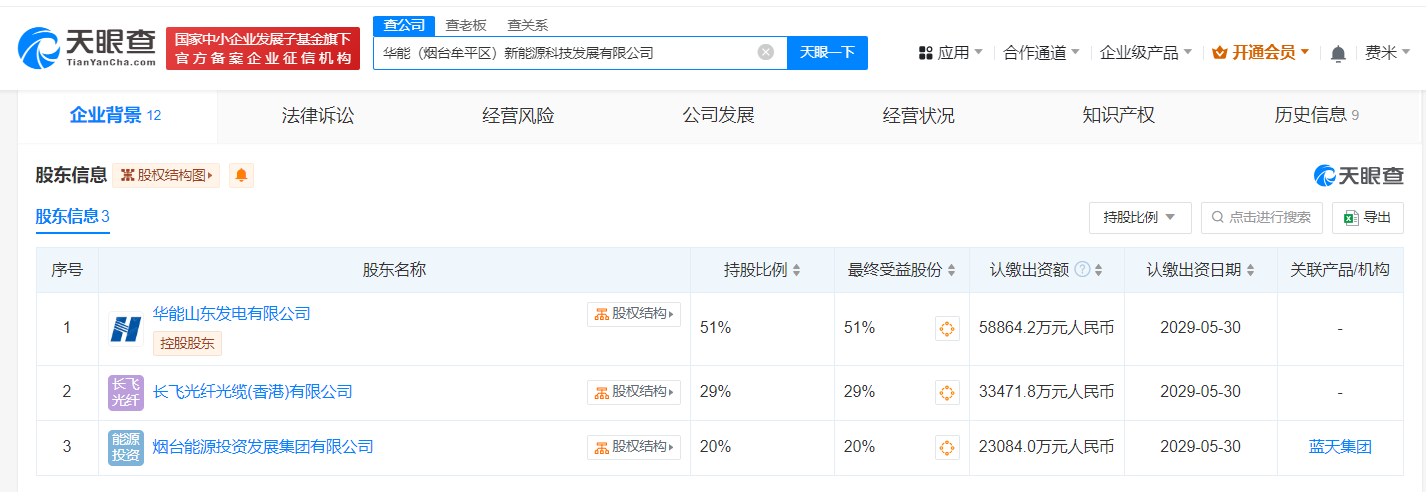Clear the search box with X icon

point(765,52)
